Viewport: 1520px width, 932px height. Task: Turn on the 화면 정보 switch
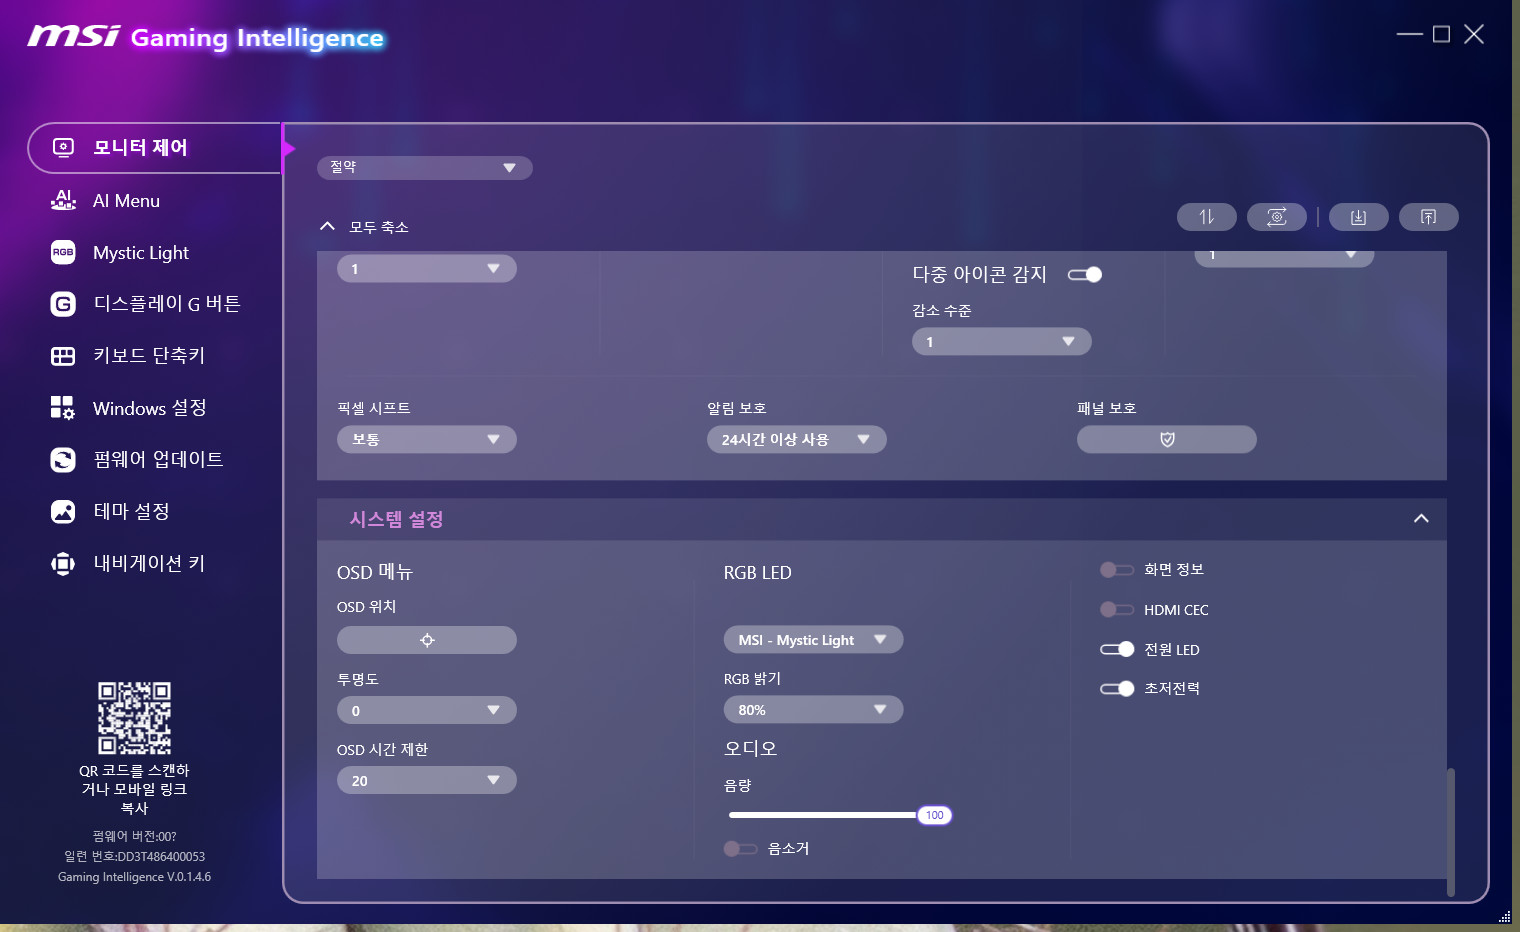coord(1116,570)
